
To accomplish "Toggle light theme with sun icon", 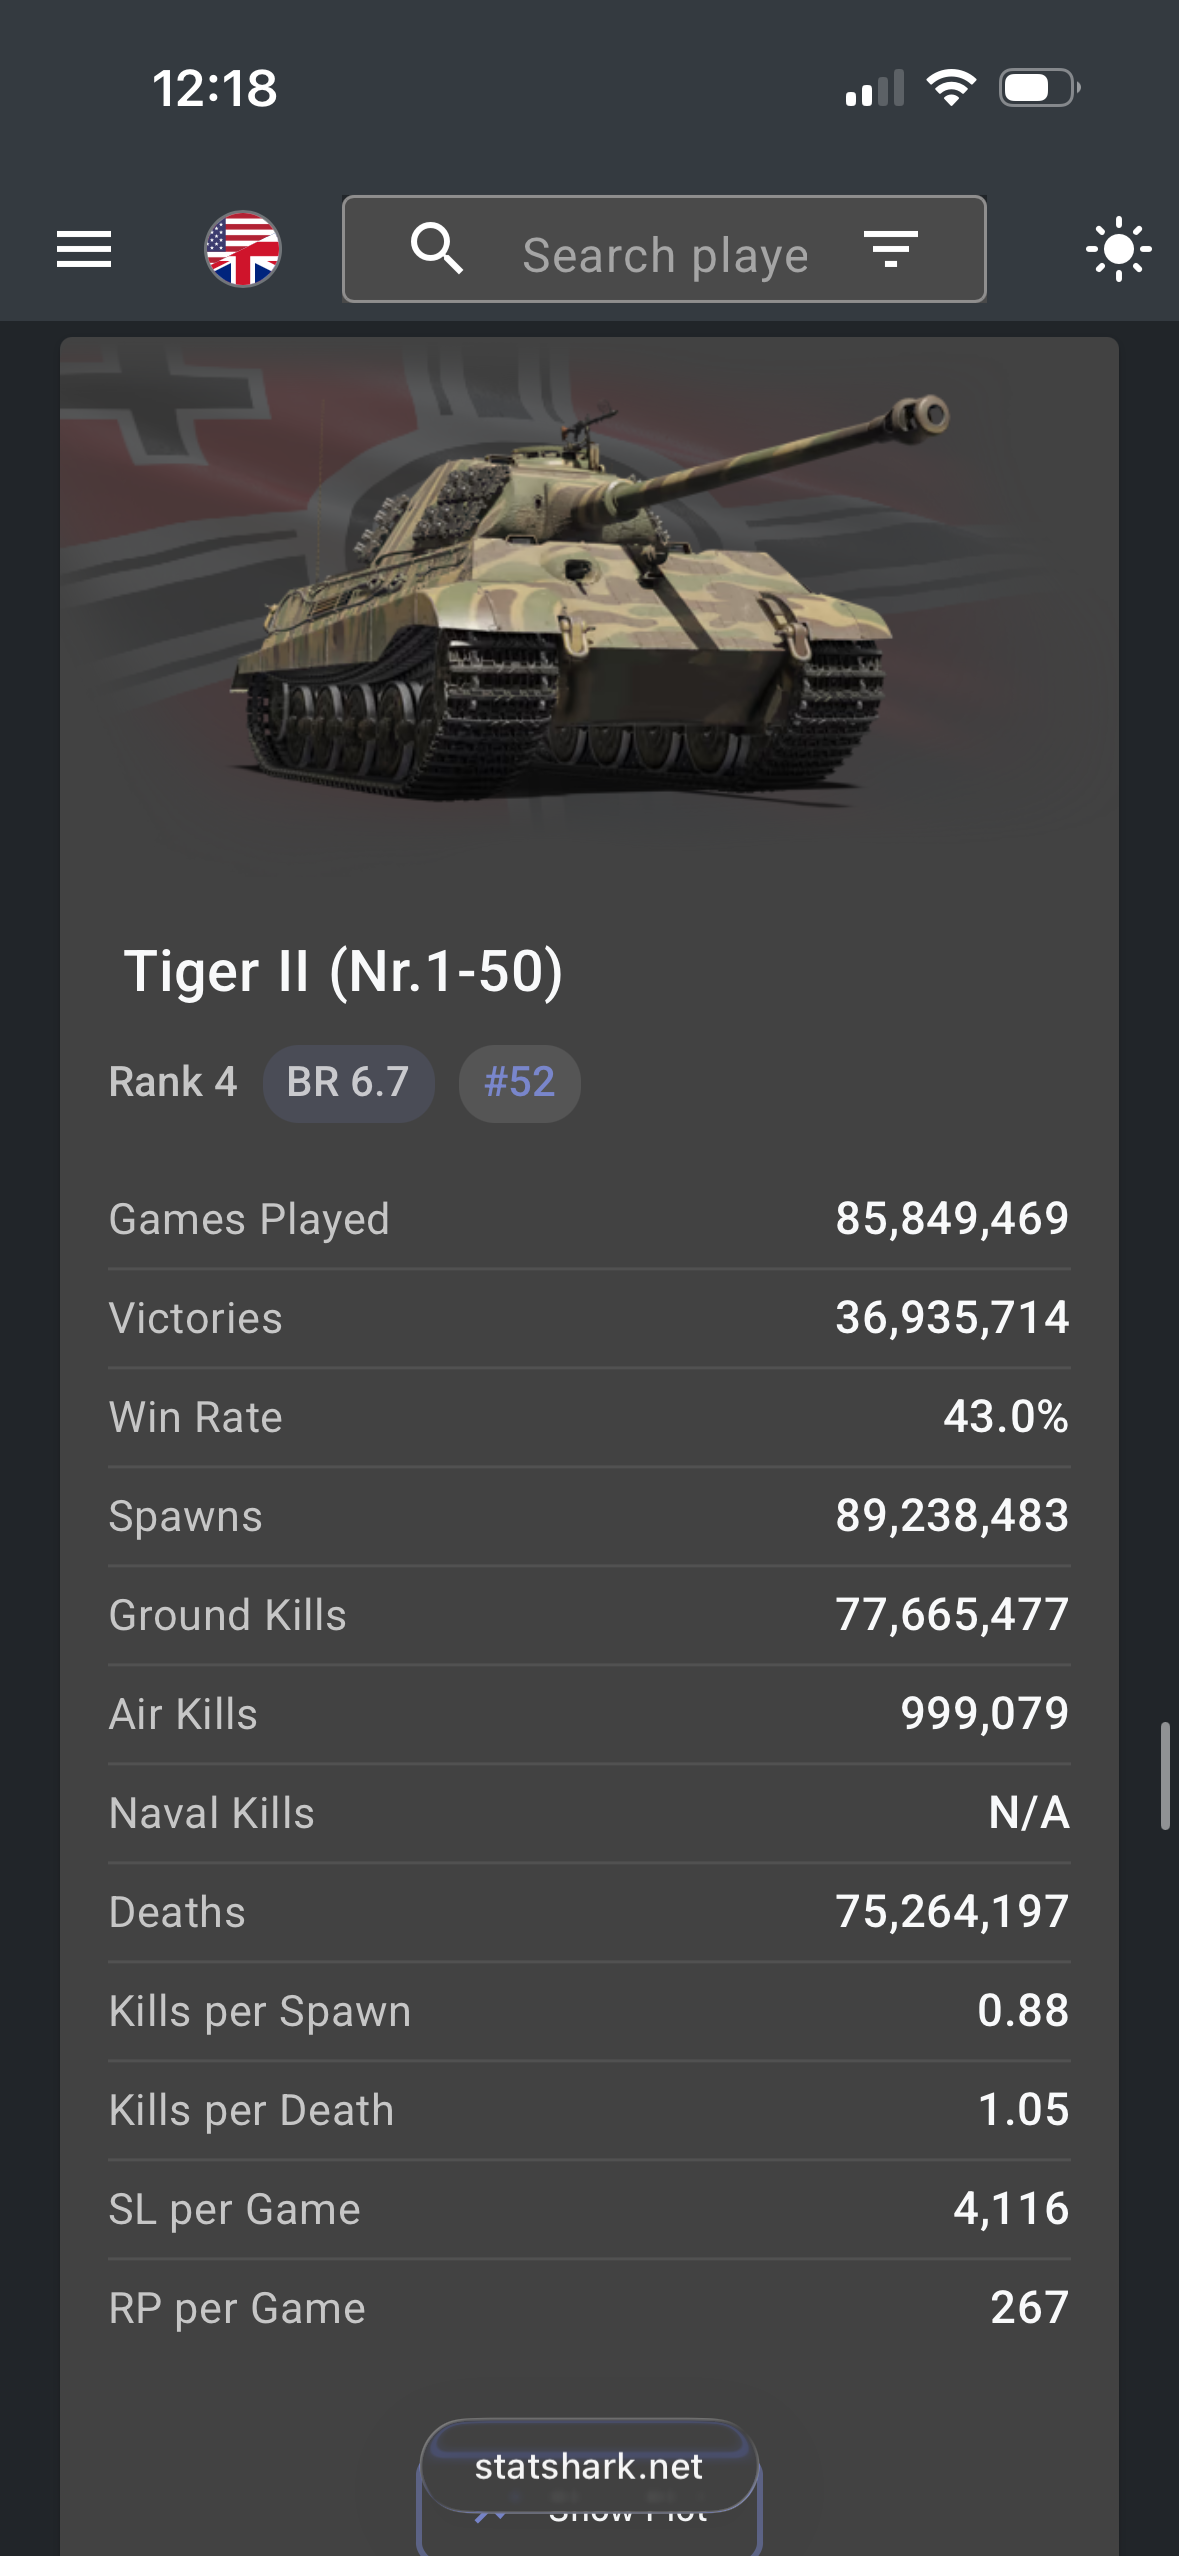I will tap(1118, 249).
